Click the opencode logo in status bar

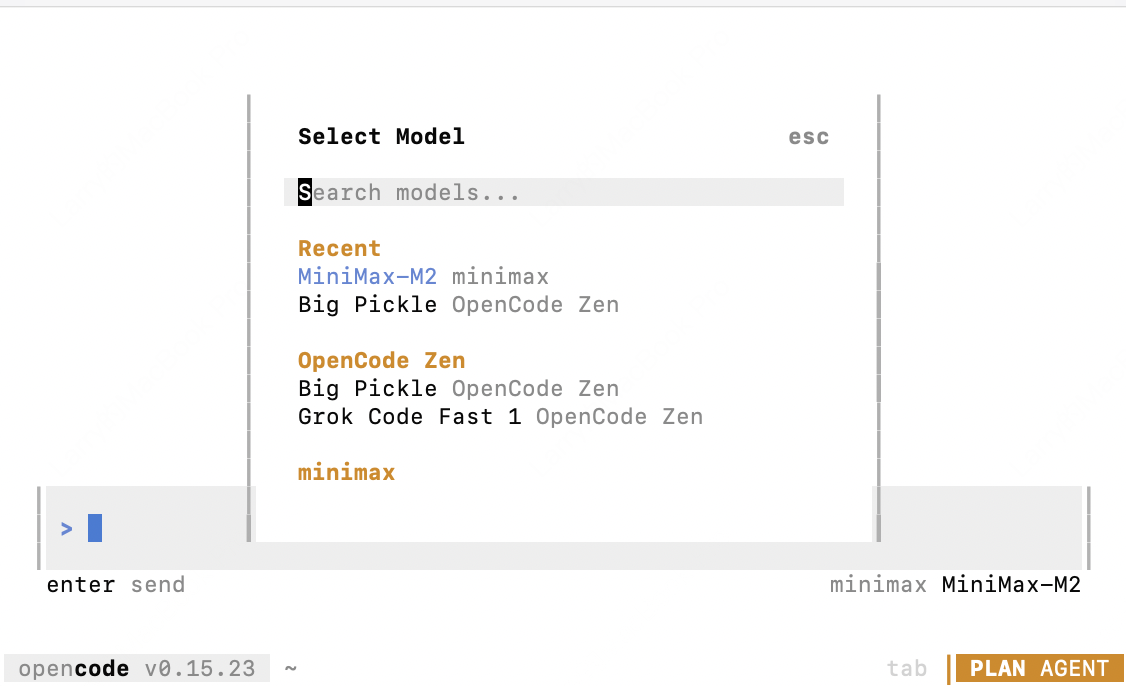[x=74, y=668]
